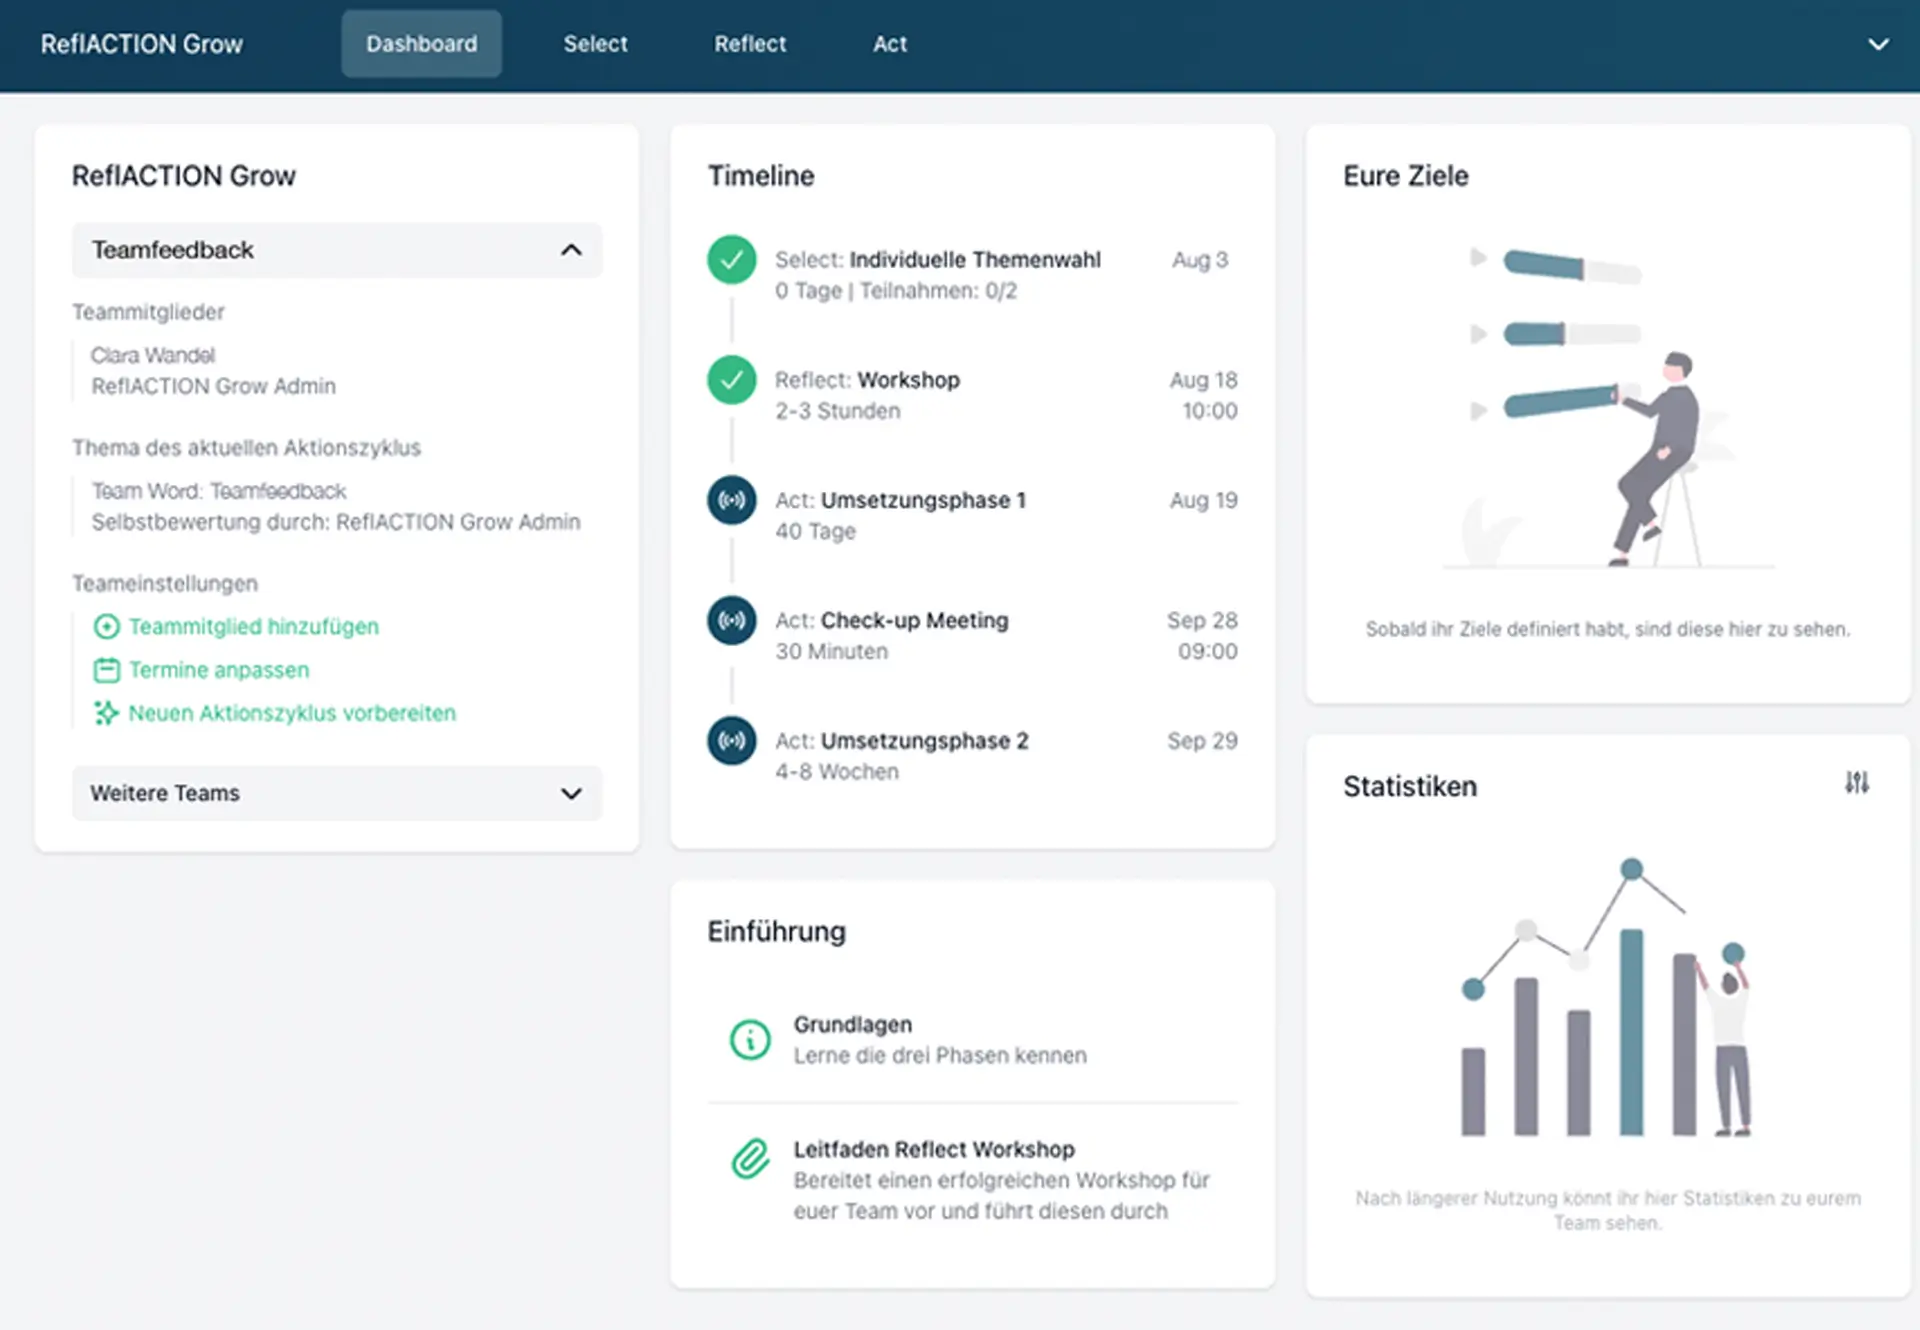Click the info icon next to Grundlagen
The height and width of the screenshot is (1330, 1920).
750,1040
